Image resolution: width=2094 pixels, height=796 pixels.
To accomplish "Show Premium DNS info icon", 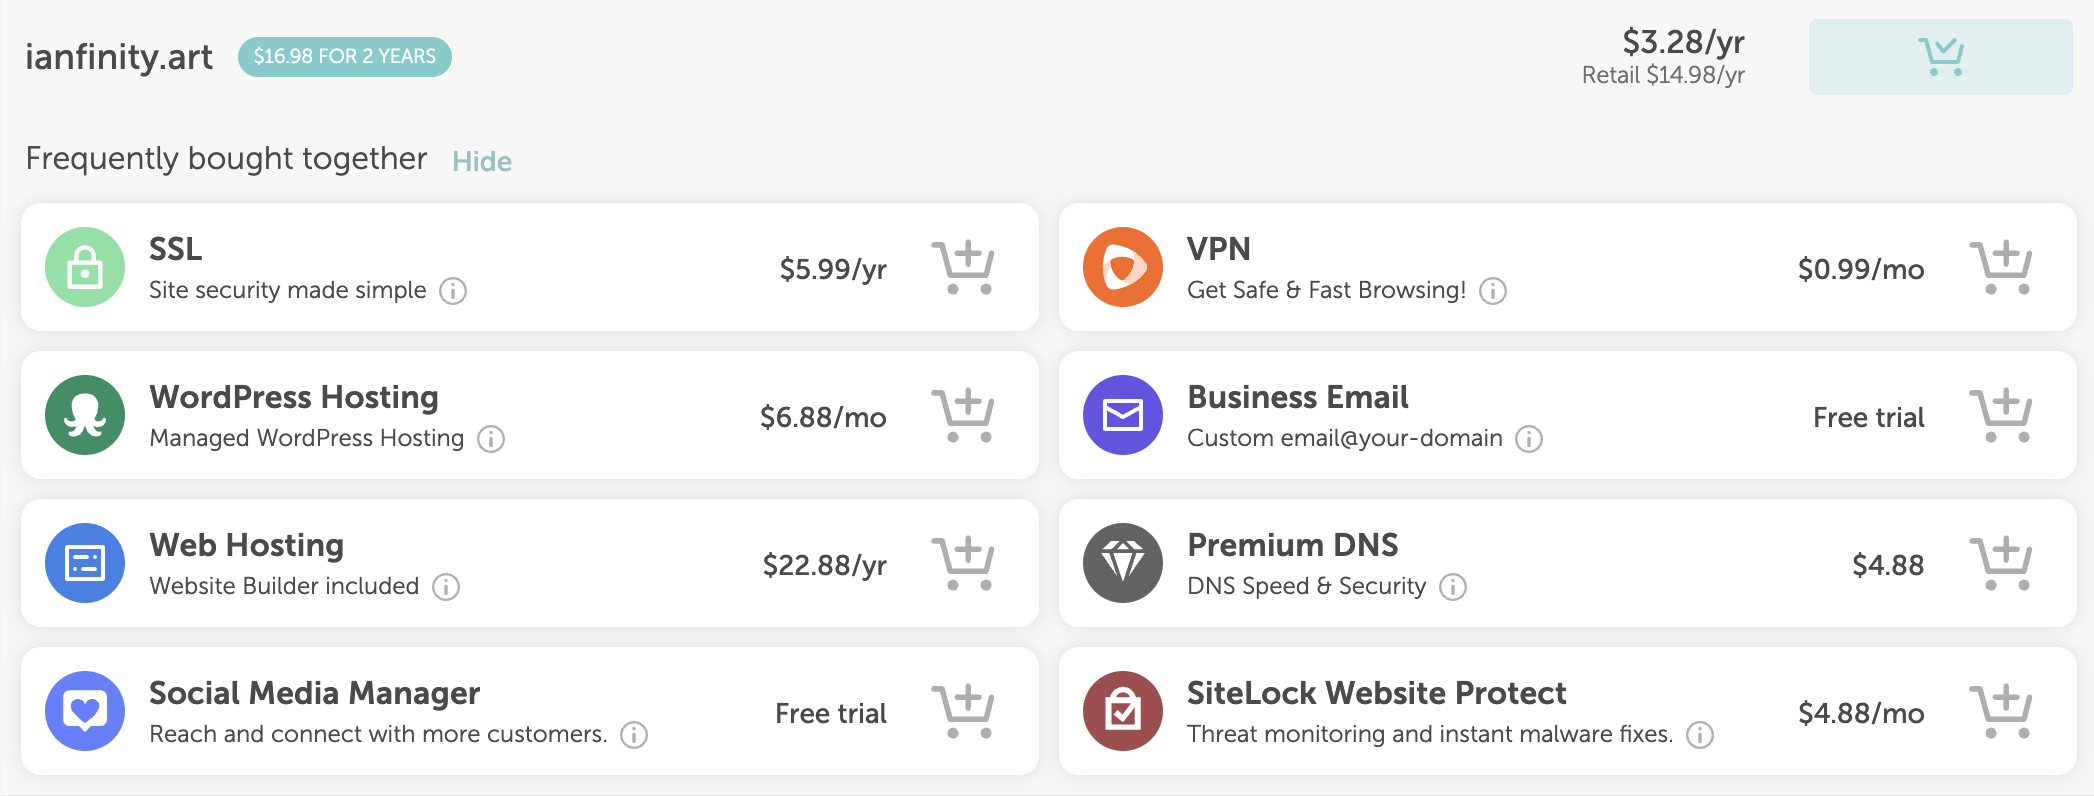I will [x=1453, y=587].
